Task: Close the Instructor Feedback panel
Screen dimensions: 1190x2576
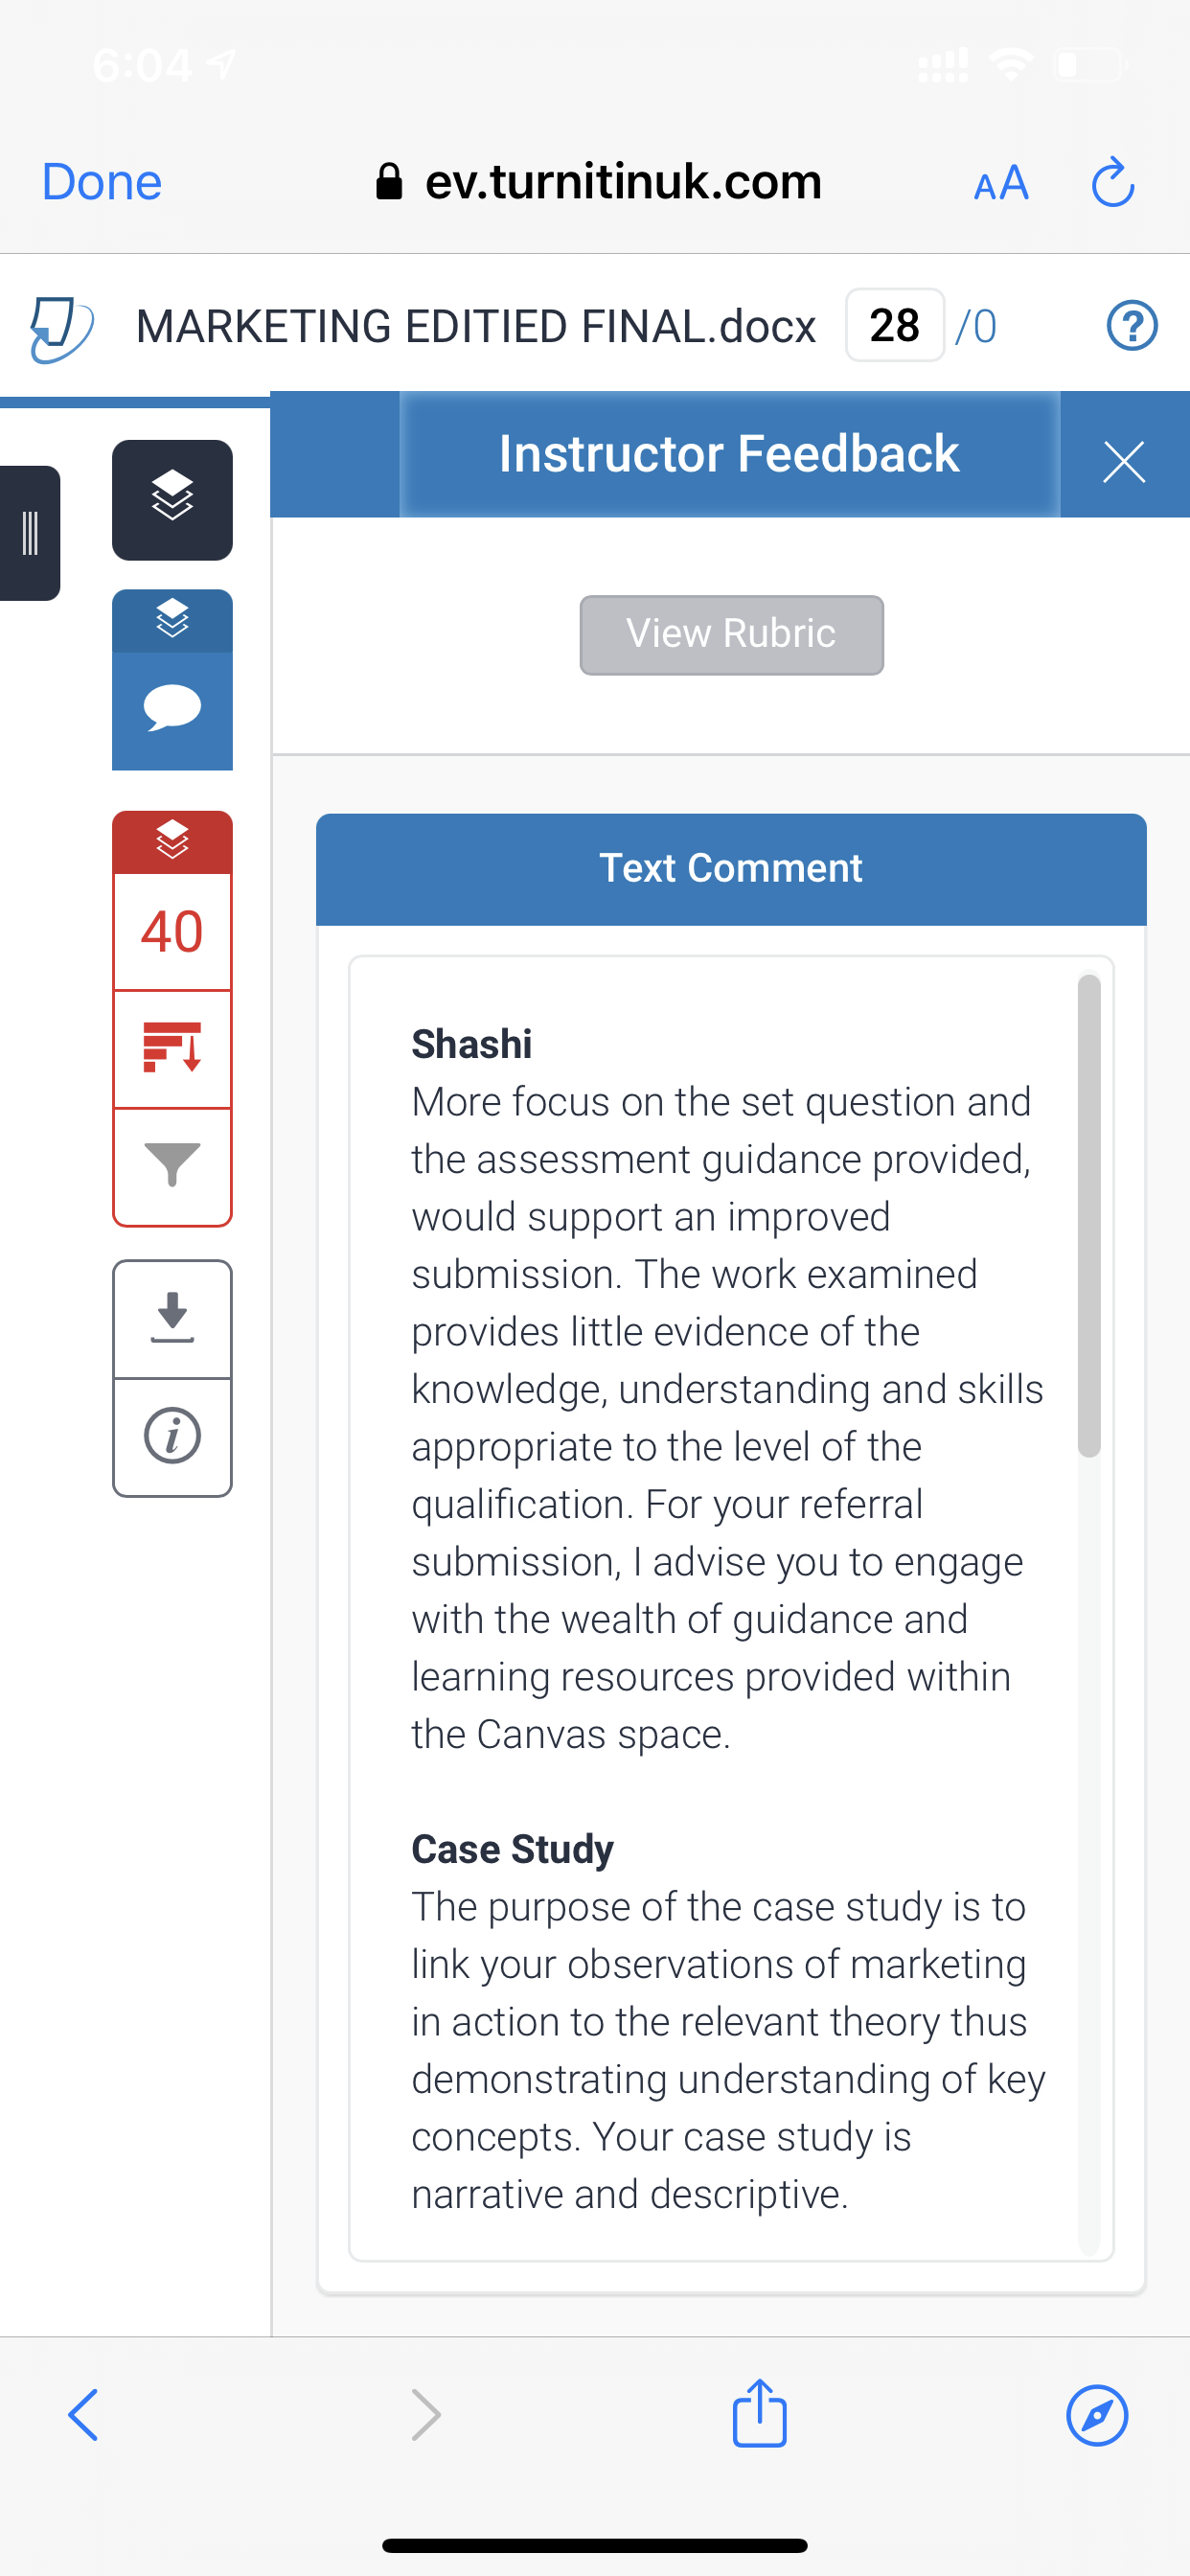Action: click(x=1124, y=461)
